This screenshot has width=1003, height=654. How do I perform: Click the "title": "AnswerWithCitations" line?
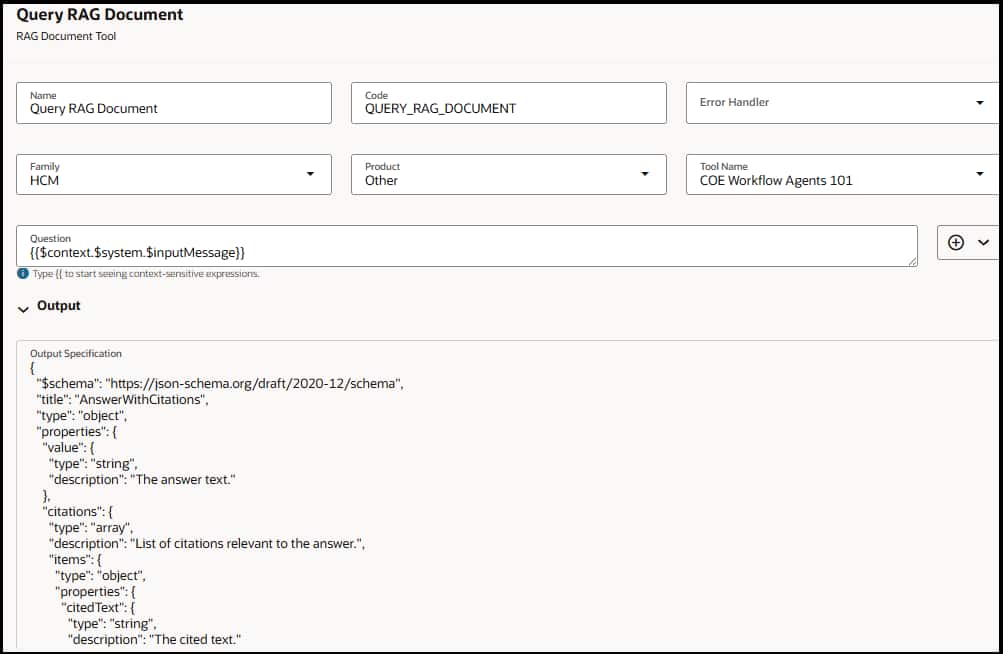click(122, 399)
